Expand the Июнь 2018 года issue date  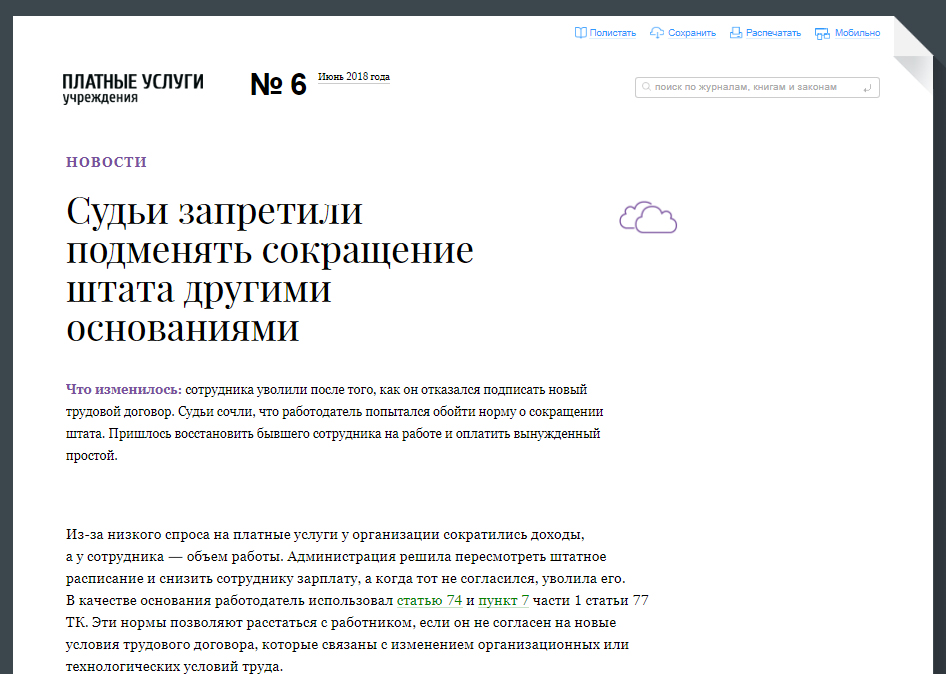coord(353,77)
